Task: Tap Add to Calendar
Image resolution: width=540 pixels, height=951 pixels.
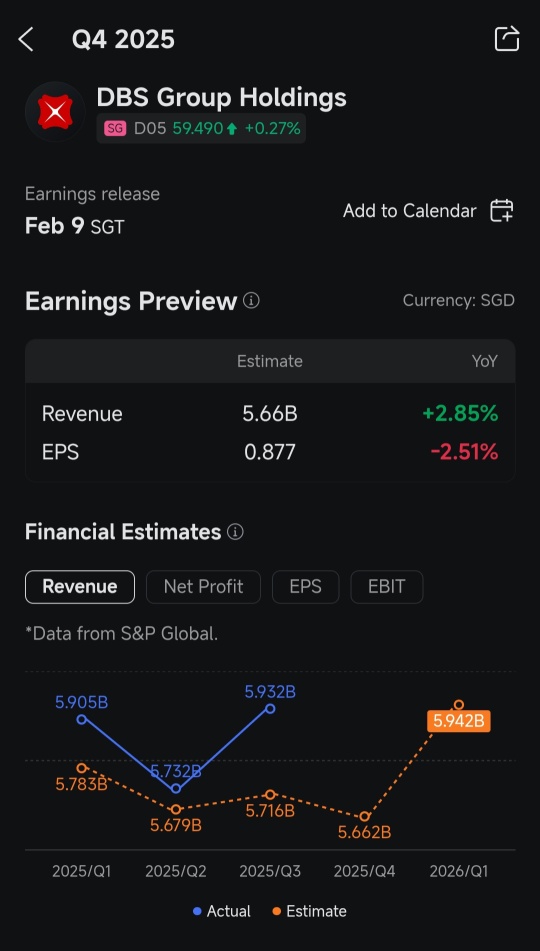Action: tap(410, 211)
